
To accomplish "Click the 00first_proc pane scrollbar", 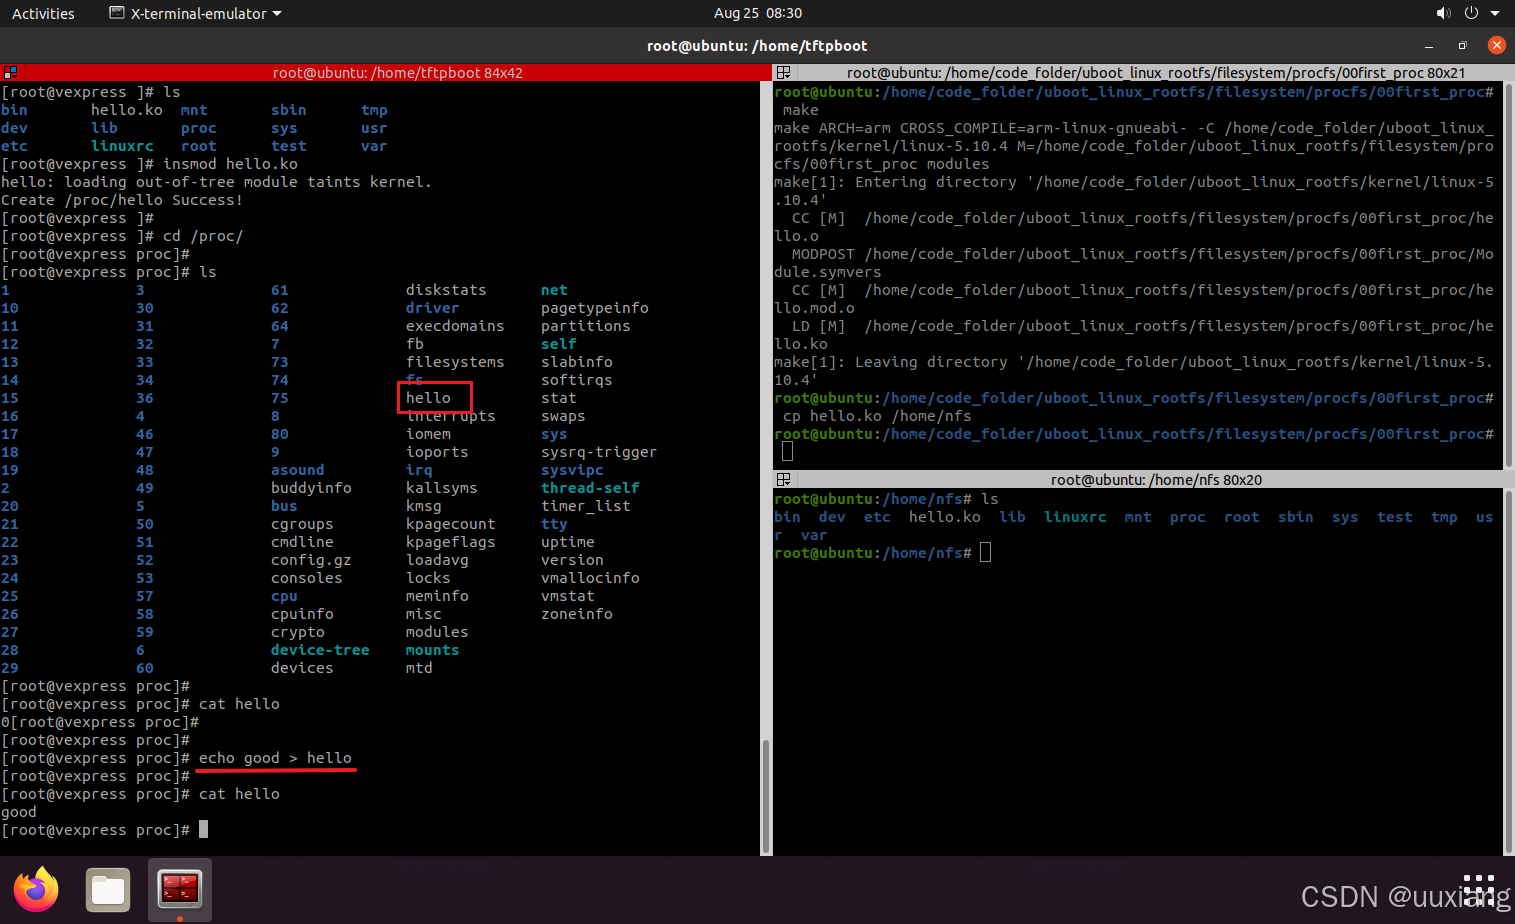I will coord(1507,275).
